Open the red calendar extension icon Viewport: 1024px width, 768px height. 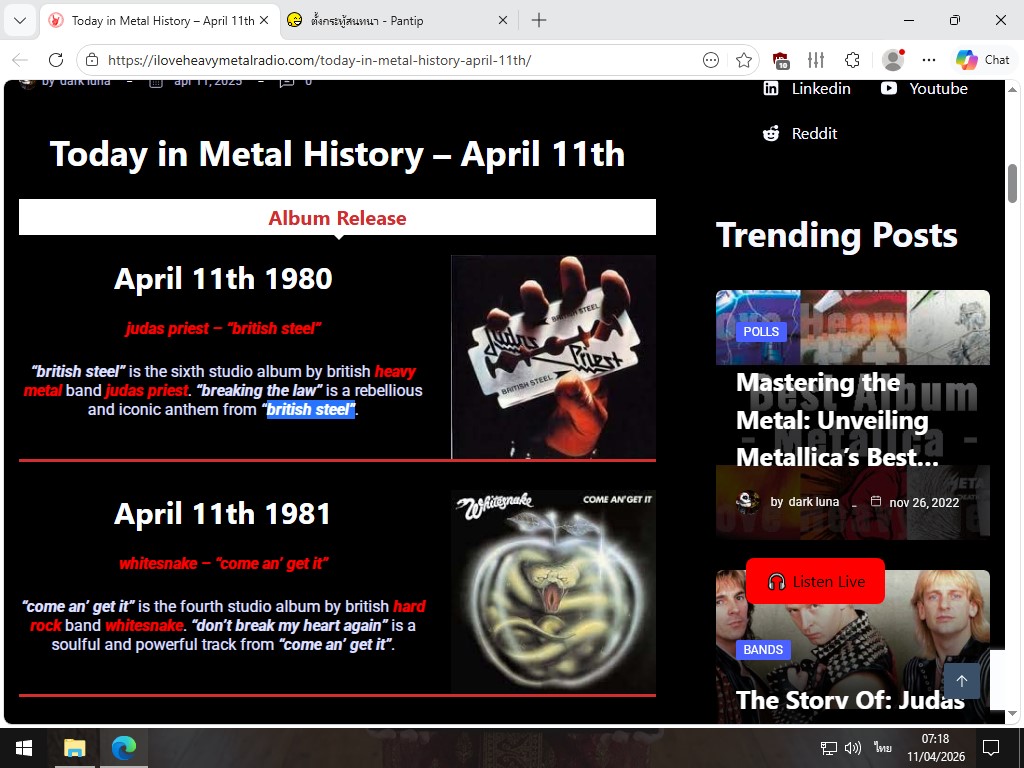[781, 60]
